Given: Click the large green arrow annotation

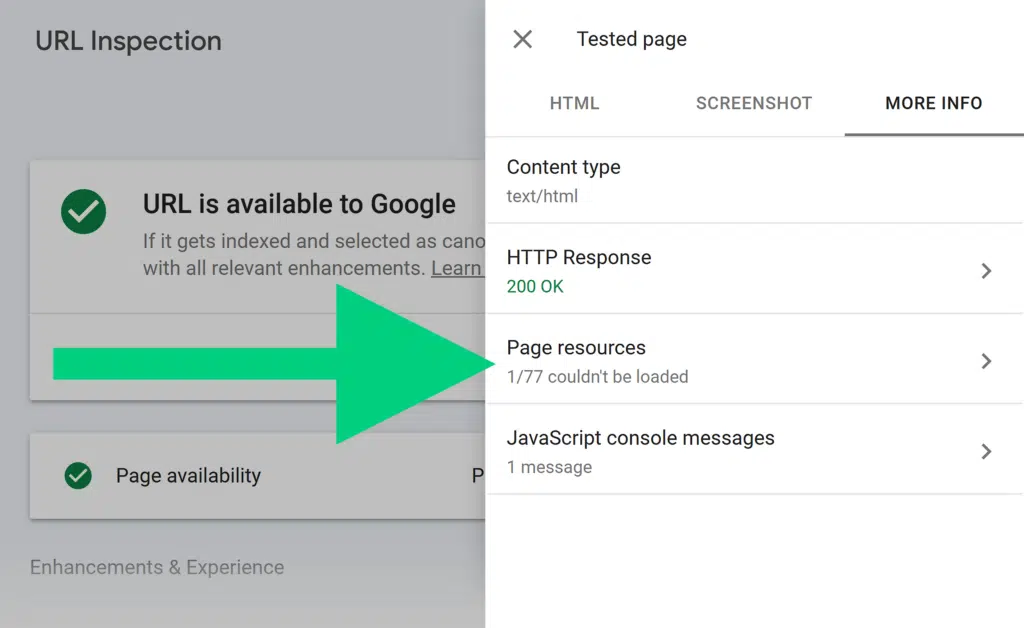Looking at the screenshot, I should (x=300, y=363).
